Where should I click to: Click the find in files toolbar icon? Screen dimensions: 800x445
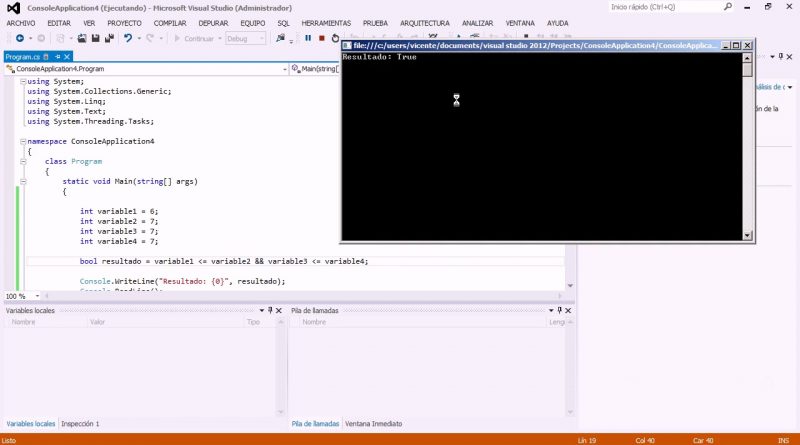[x=280, y=38]
